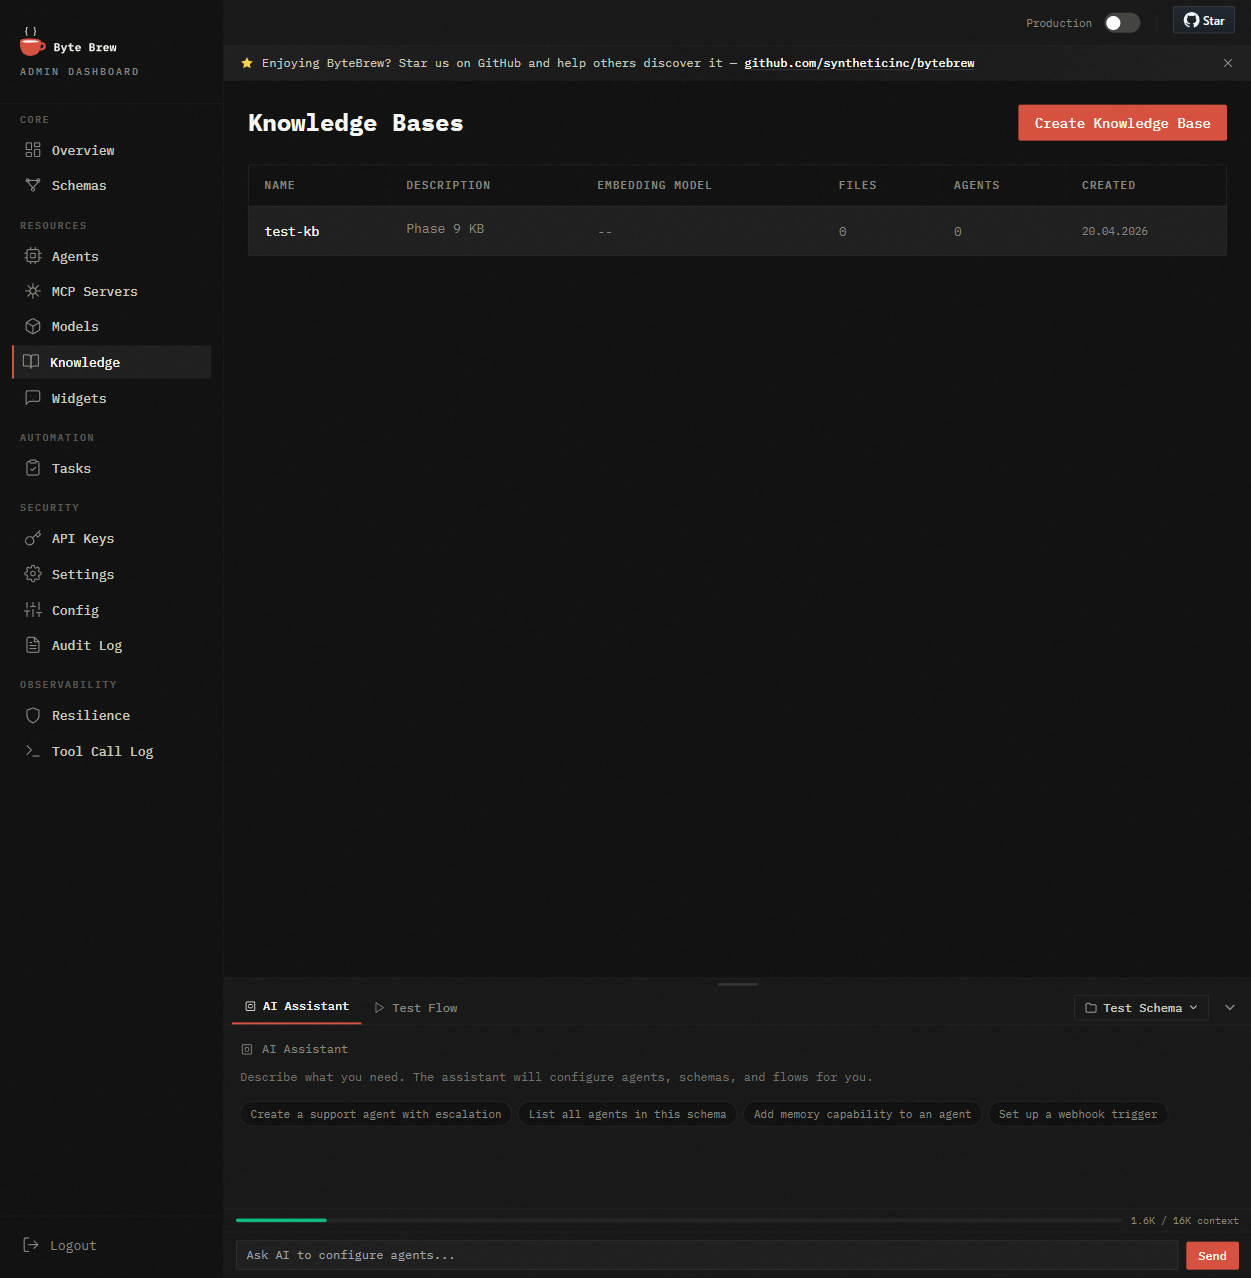Viewport: 1251px width, 1278px height.
Task: Choose 'Set up a webhook trigger' suggestion
Action: pos(1078,1114)
